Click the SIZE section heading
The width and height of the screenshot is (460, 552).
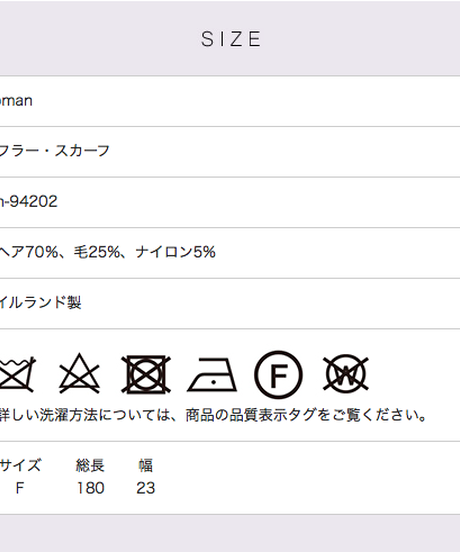coord(231,39)
